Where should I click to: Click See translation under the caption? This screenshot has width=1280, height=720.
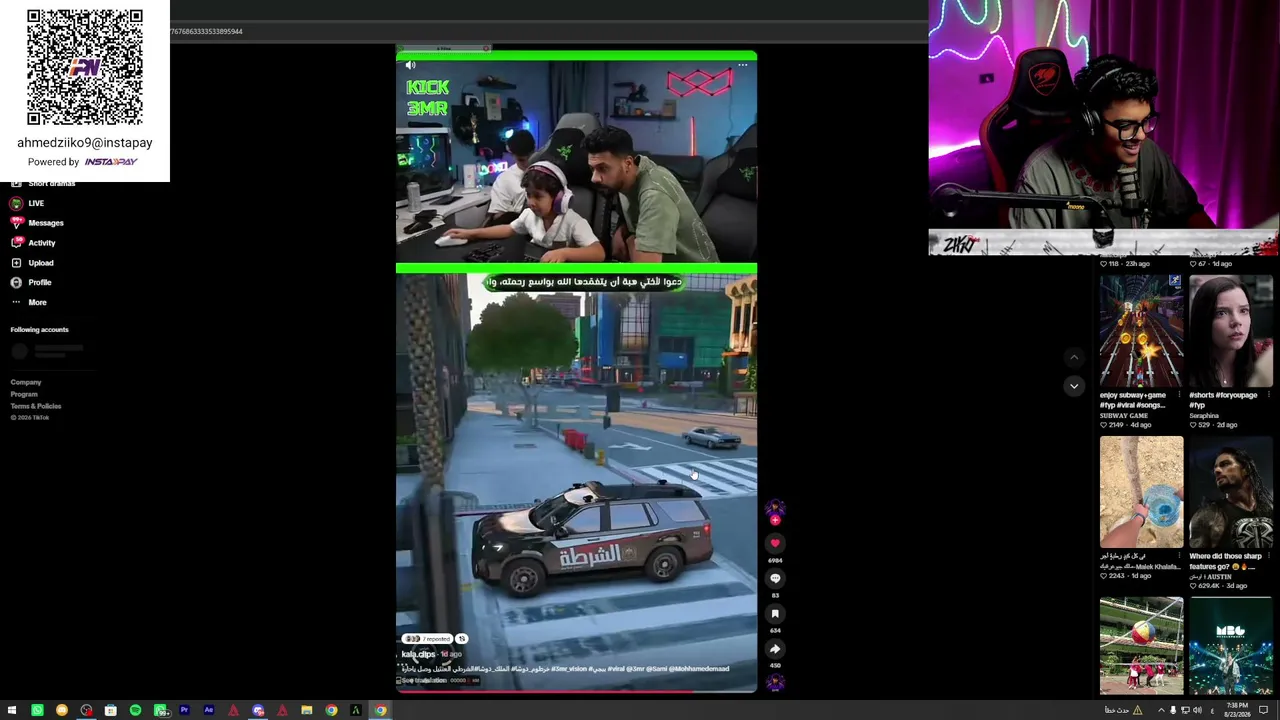coord(424,680)
